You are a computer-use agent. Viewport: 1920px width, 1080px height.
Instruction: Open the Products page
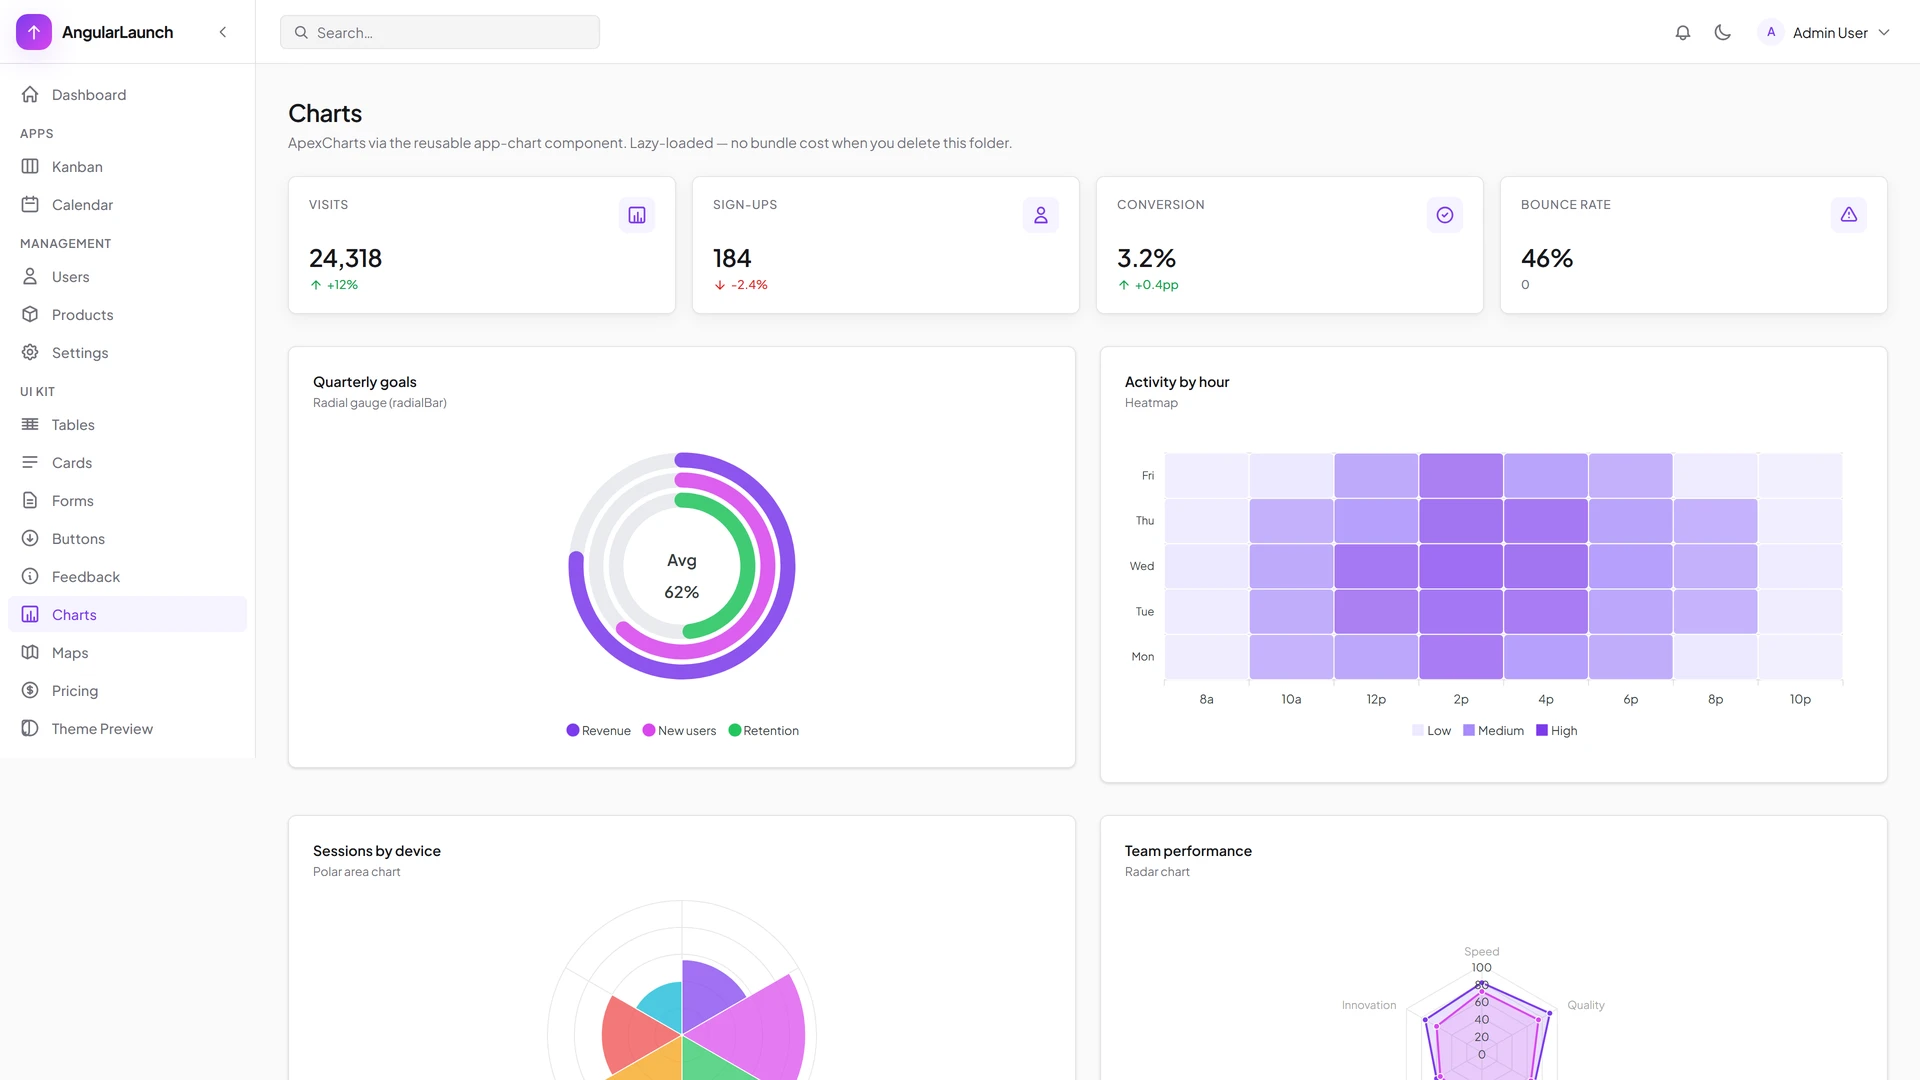127,314
